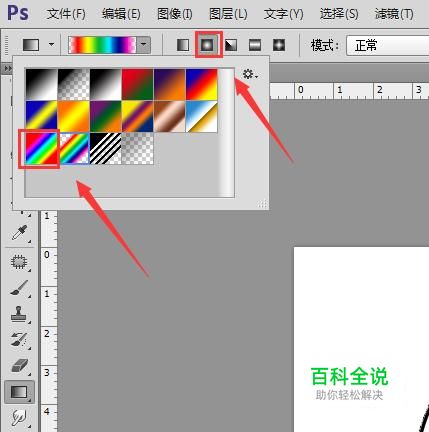429x432 pixels.
Task: Open the 图层(L) menu
Action: [228, 14]
